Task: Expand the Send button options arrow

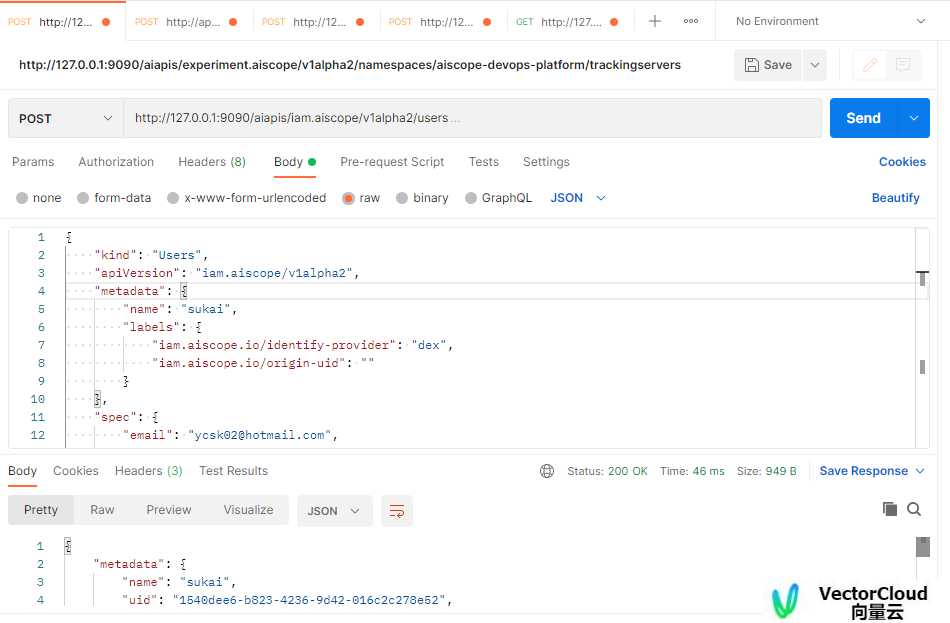Action: (914, 118)
